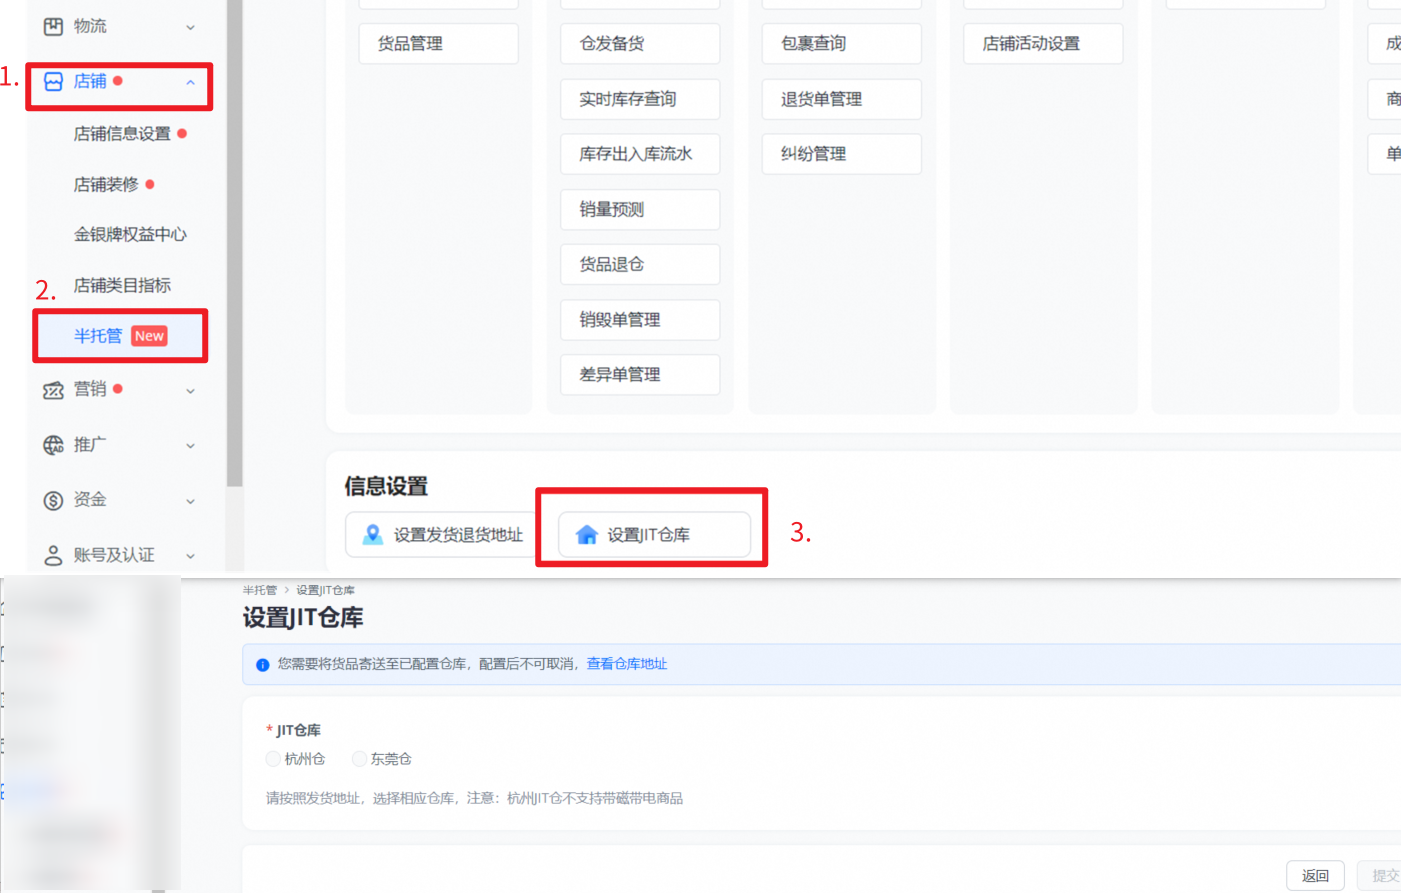Click 设置JIT仓库 in the breadcrumb
This screenshot has height=893, width=1401.
click(x=325, y=590)
